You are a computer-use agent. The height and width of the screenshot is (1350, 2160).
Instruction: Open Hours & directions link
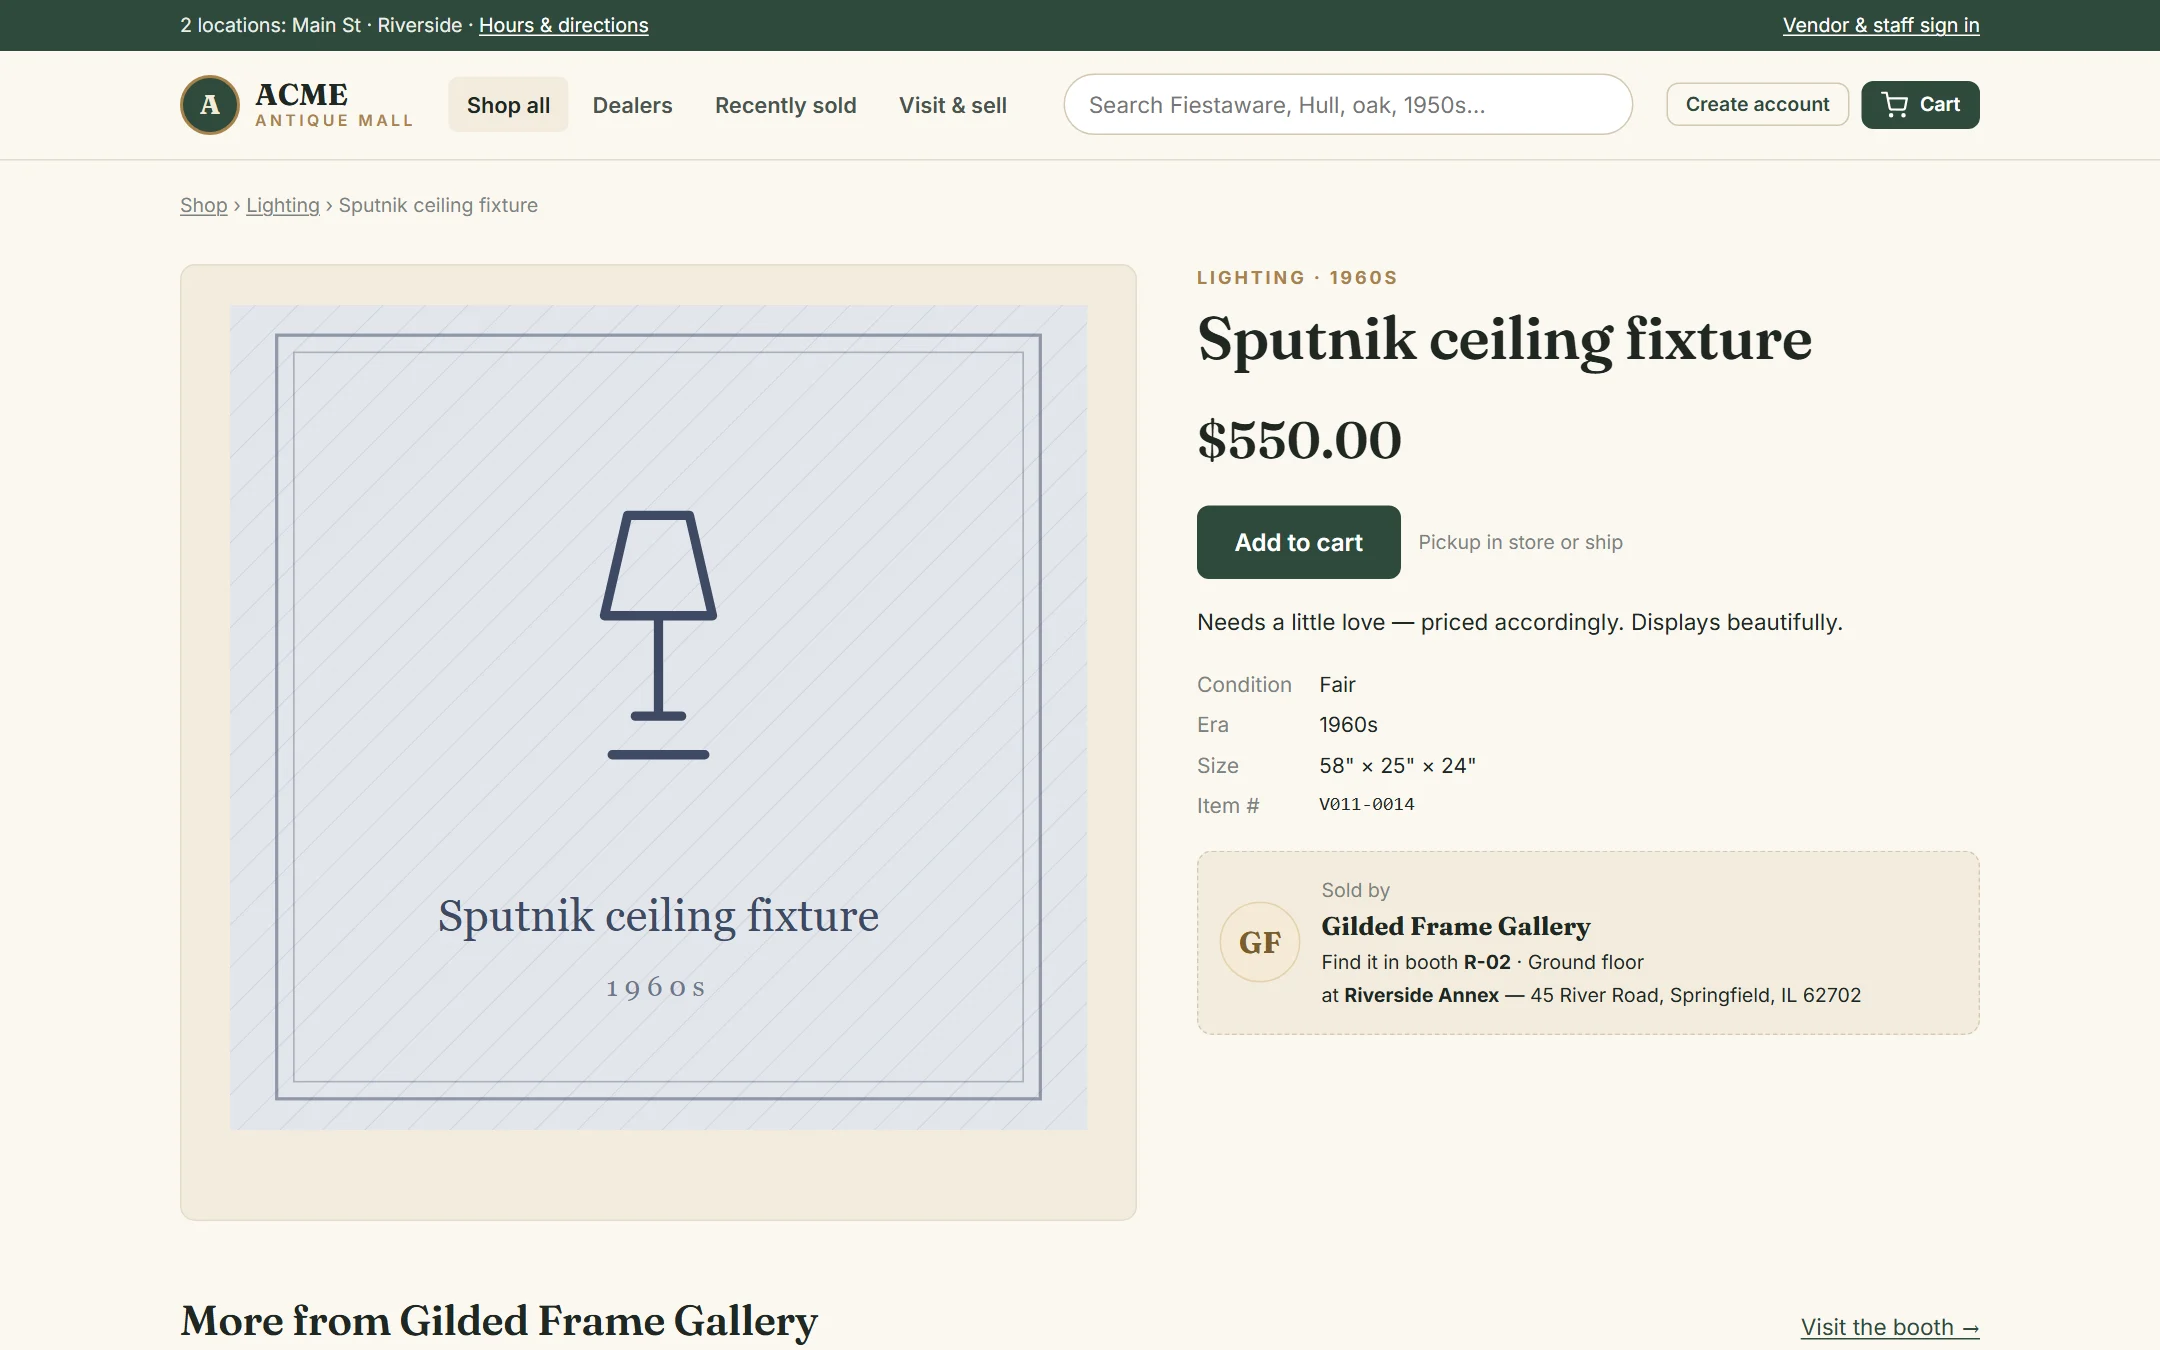click(563, 25)
